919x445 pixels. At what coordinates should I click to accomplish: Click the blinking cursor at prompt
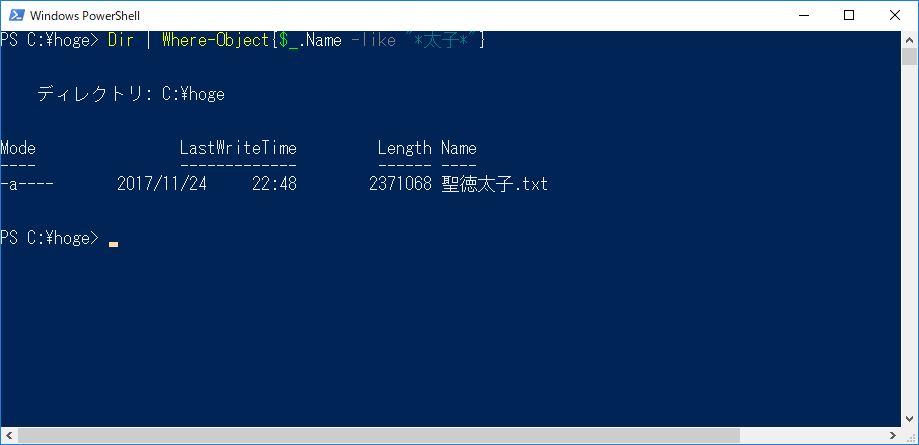113,244
